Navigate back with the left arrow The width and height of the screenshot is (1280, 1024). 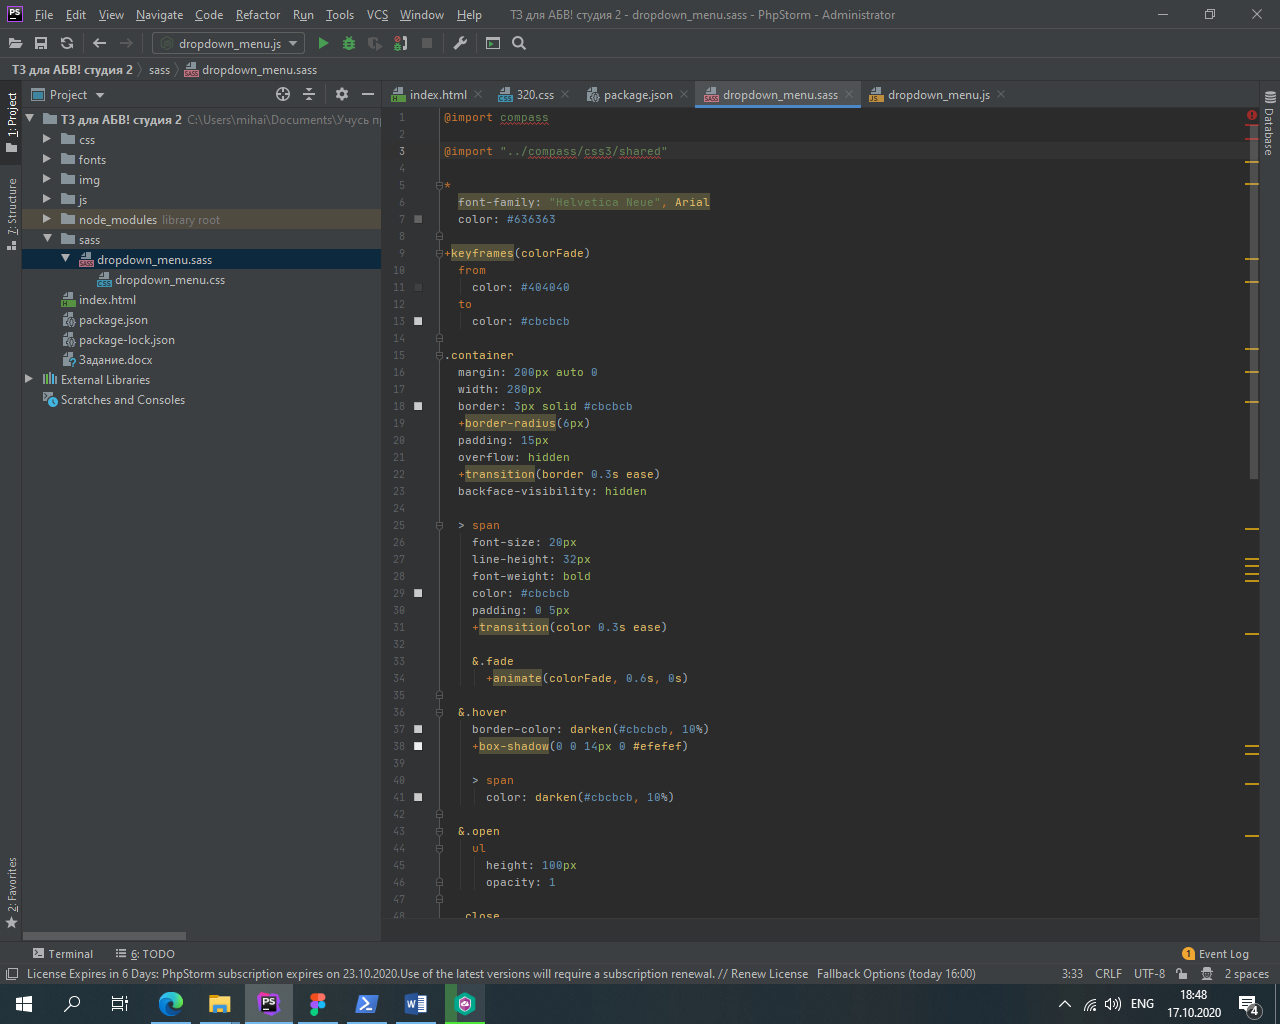coord(99,43)
